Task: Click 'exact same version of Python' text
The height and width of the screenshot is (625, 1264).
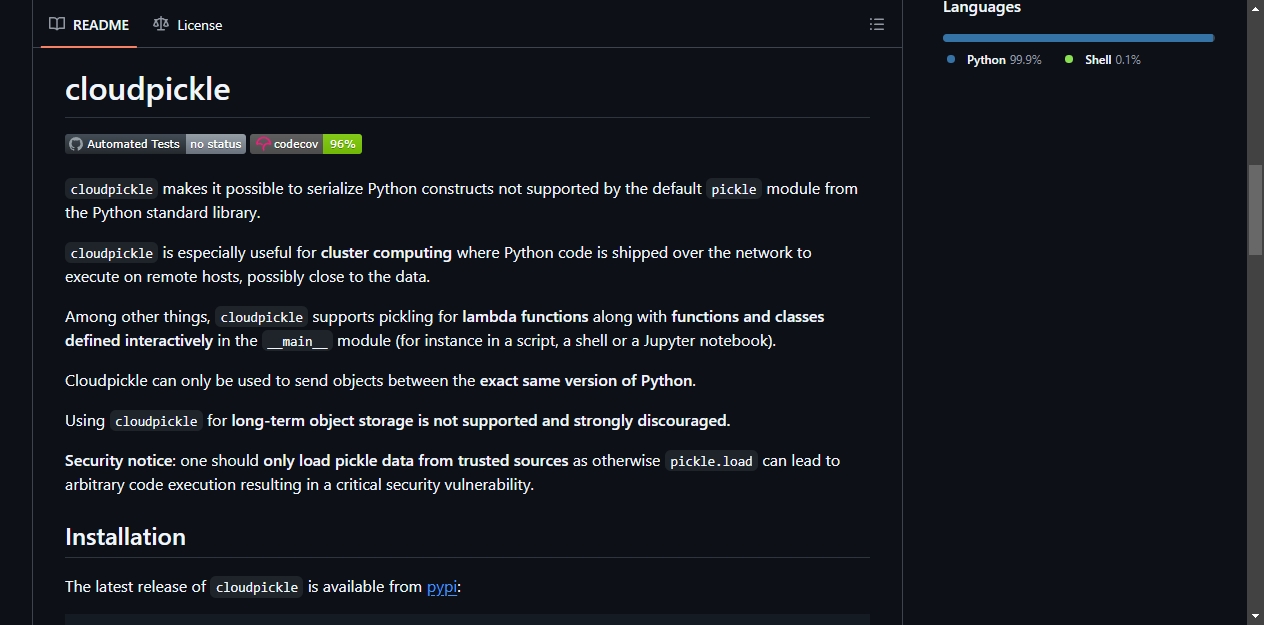Action: click(586, 381)
